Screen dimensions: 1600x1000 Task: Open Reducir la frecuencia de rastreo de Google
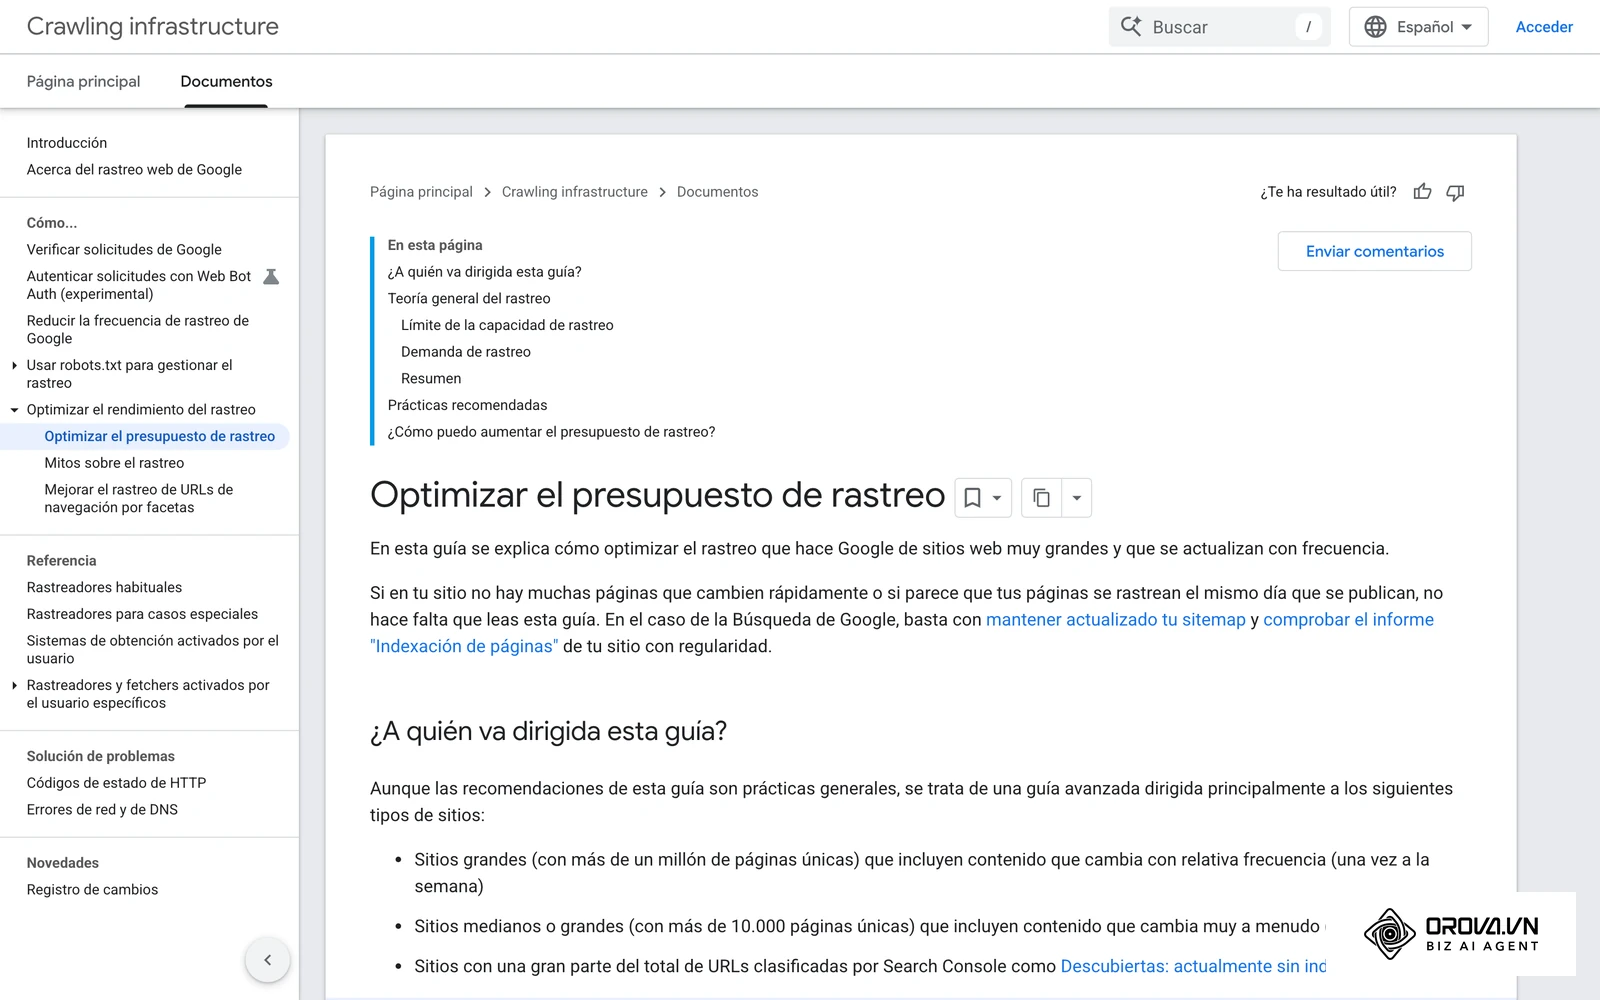(x=138, y=330)
